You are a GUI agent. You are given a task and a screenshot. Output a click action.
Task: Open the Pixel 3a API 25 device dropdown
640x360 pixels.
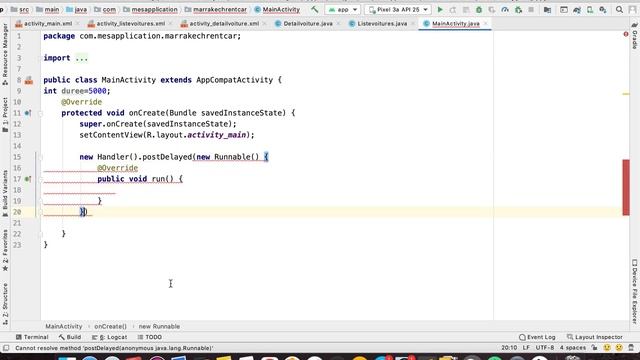398,9
